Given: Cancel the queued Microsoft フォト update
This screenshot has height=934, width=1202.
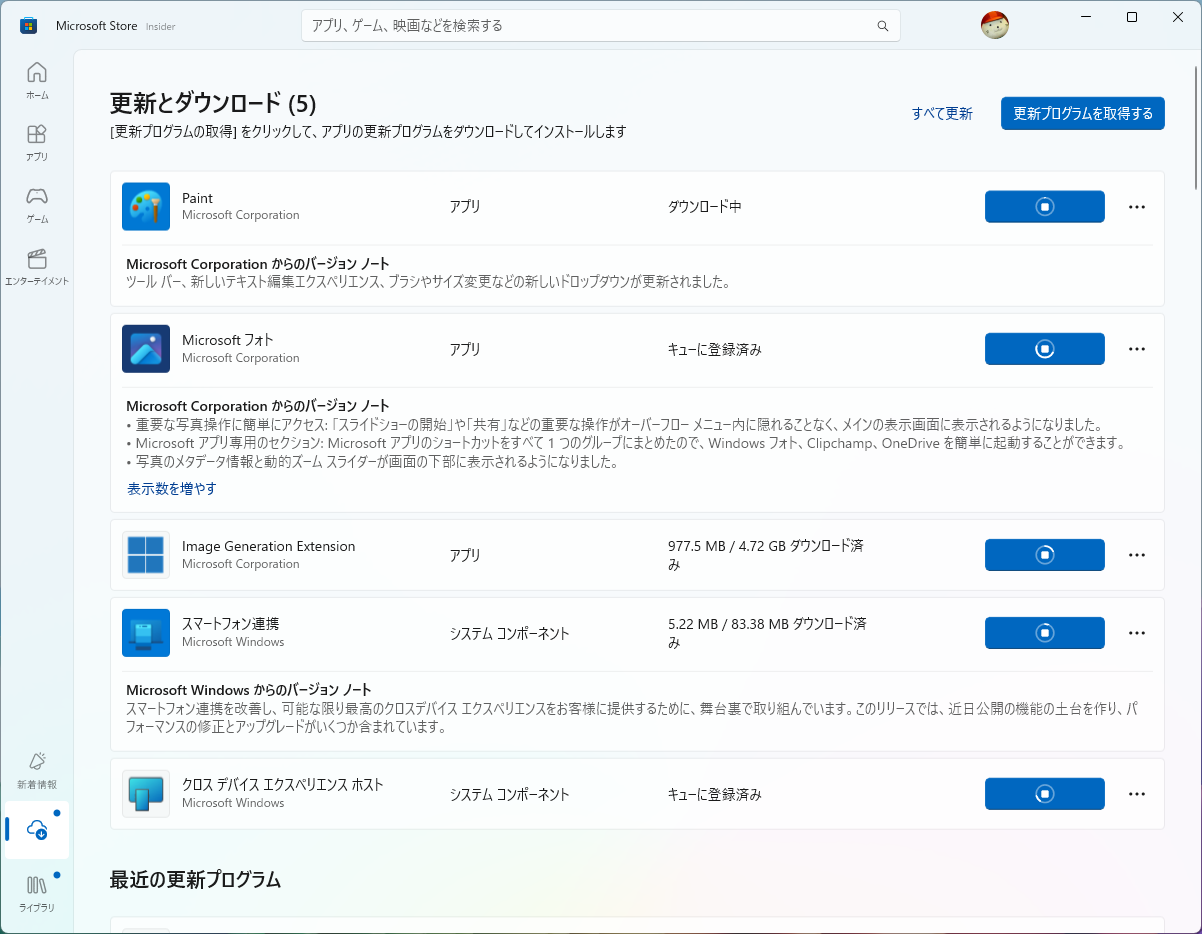Looking at the screenshot, I should click(1044, 348).
